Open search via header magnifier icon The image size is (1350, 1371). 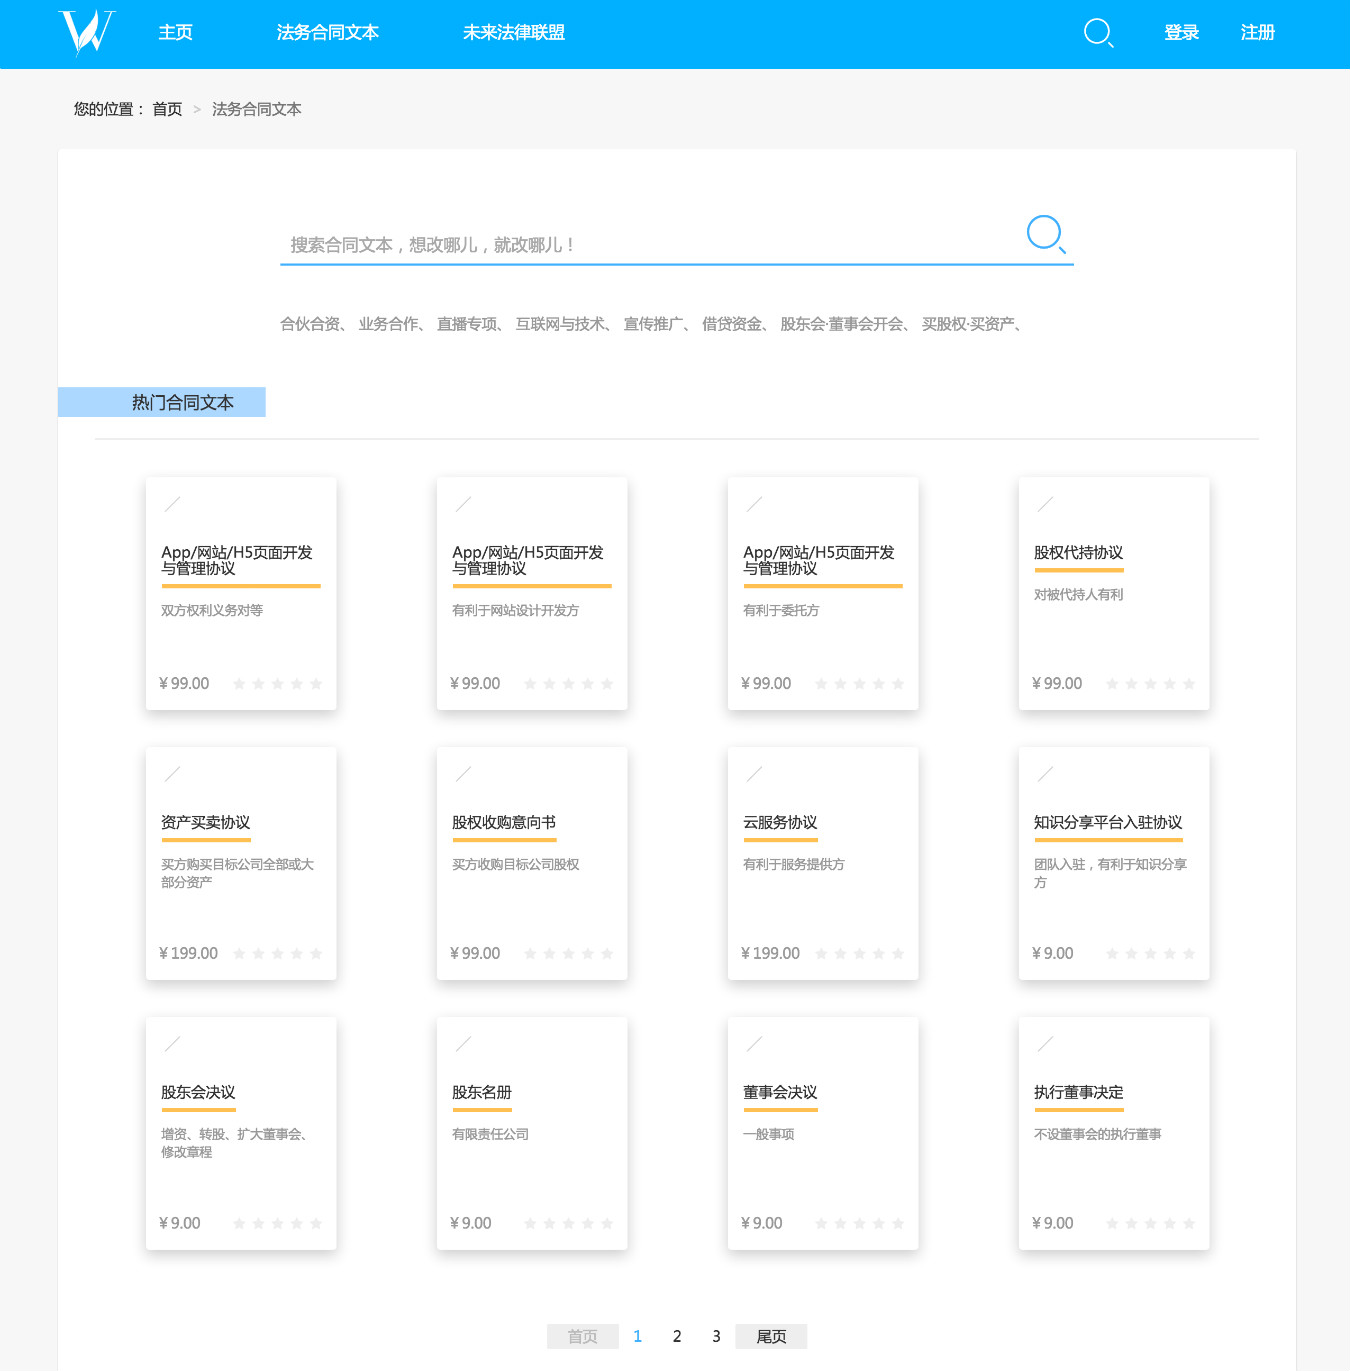(1098, 33)
